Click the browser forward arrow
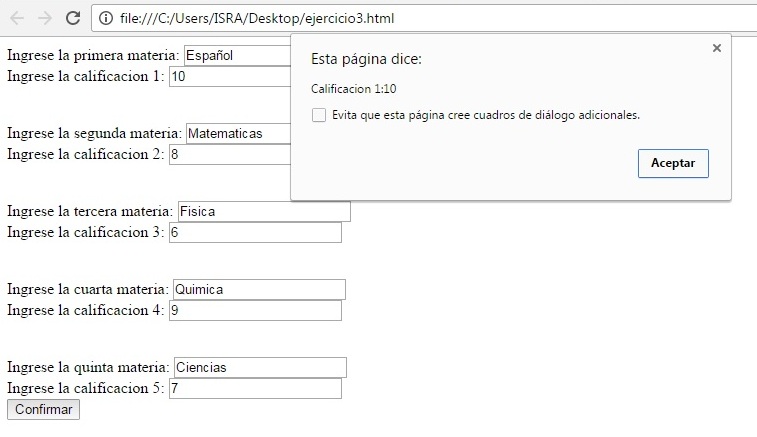 [x=44, y=18]
